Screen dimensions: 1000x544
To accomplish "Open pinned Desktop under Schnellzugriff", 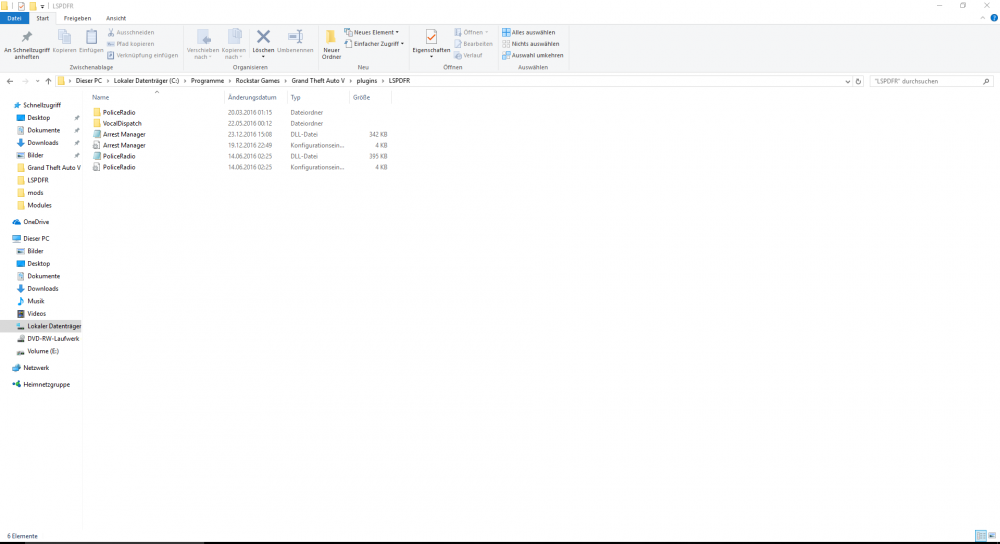I will click(38, 118).
